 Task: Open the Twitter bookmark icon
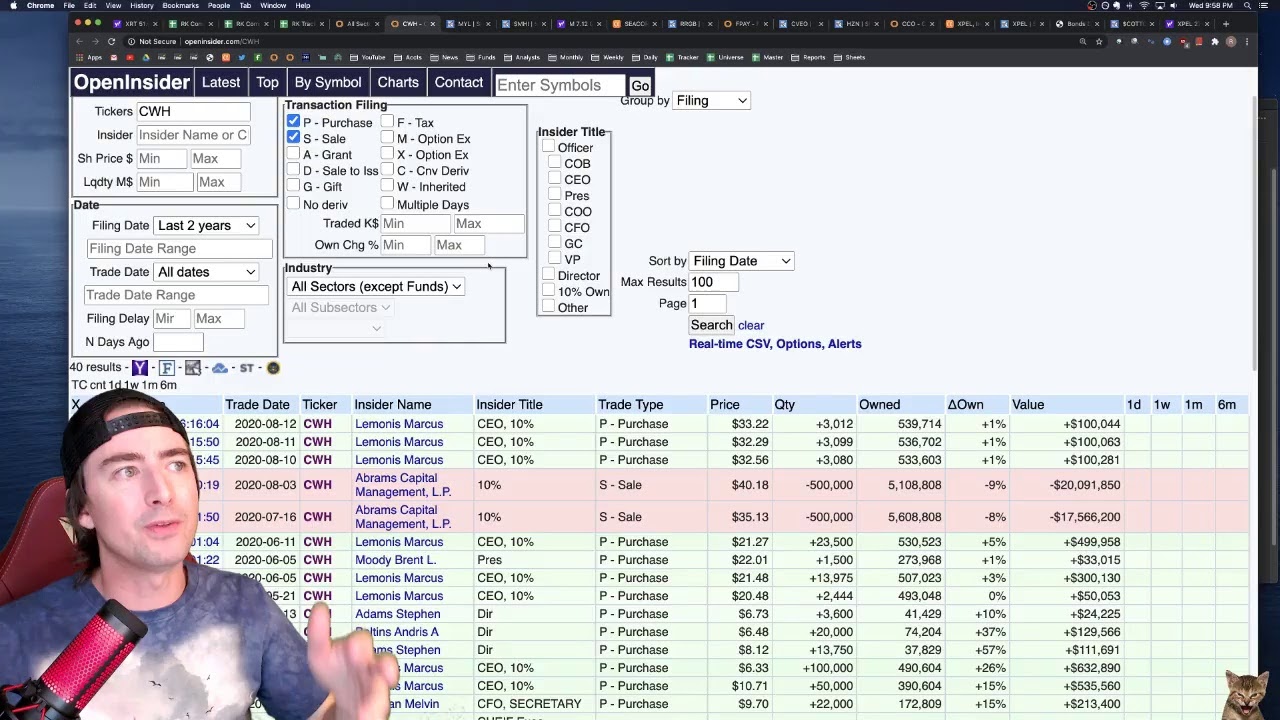(241, 57)
